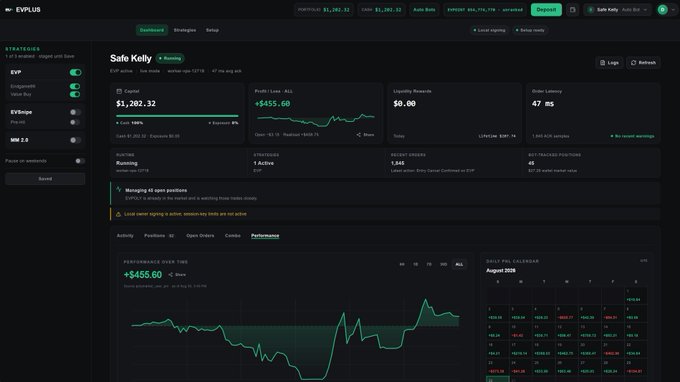Click the EVPLUS logo icon
The height and width of the screenshot is (382, 680).
click(x=9, y=10)
